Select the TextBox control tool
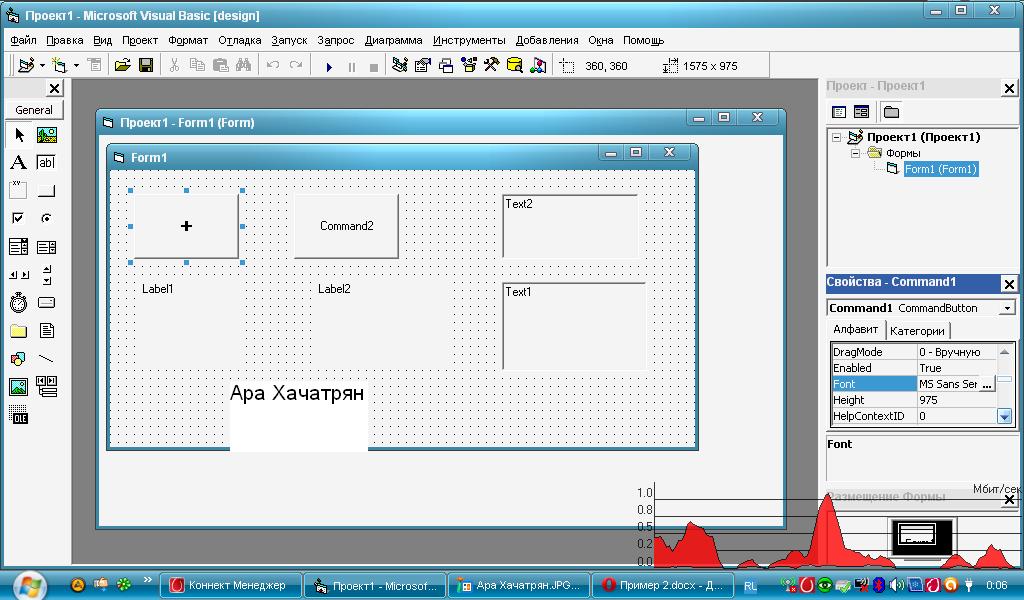The image size is (1024, 600). 46,163
